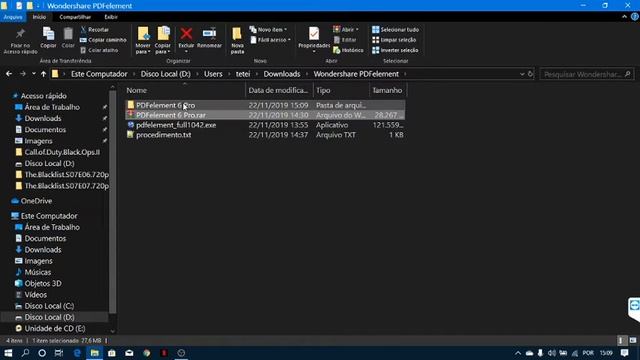Viewport: 640px width, 360px height.
Task: Select Este Computador in navigation pane
Action: point(49,216)
